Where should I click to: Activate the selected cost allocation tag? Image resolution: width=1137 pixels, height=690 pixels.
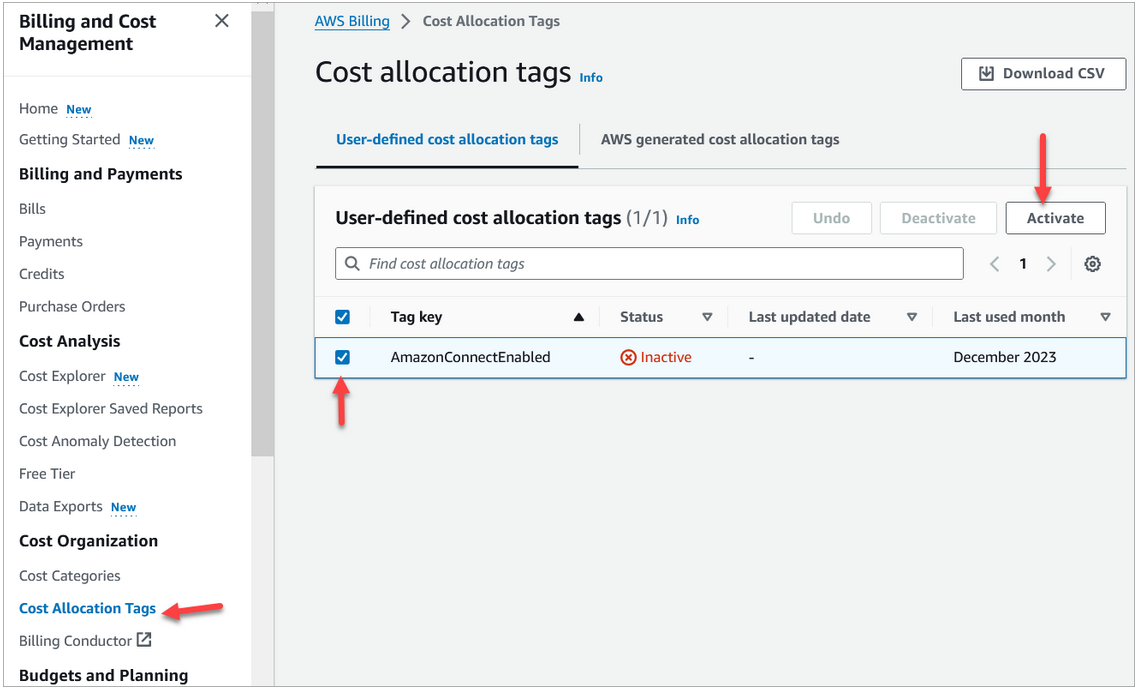tap(1055, 217)
